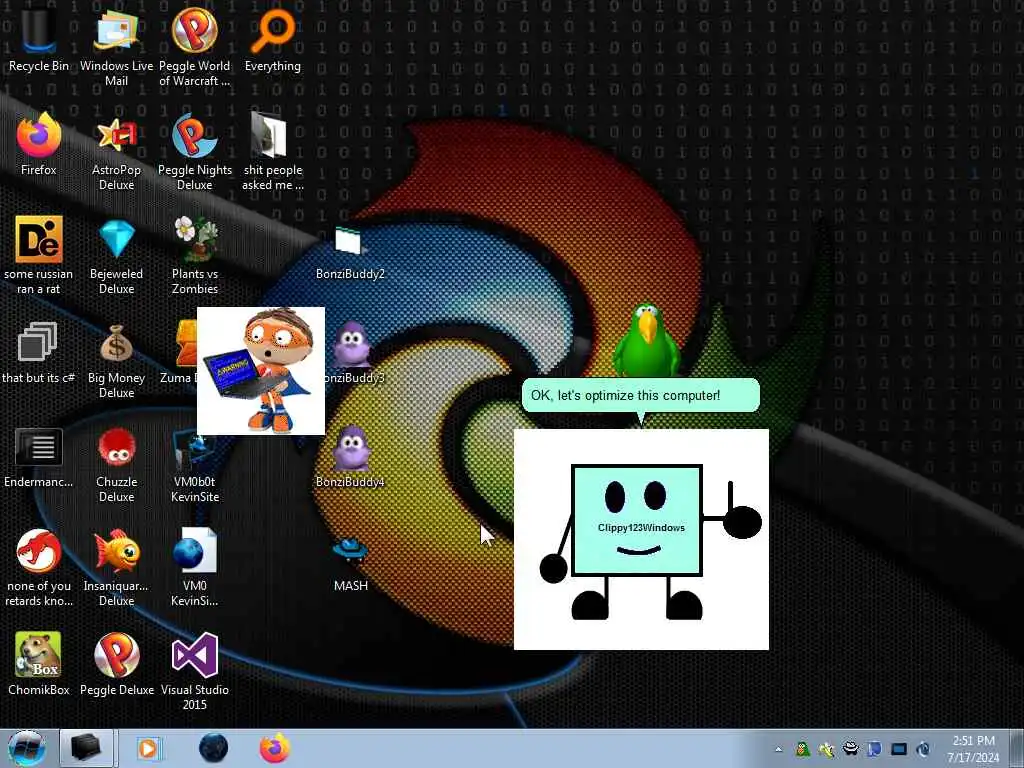
Task: Click the green parrot desktop assistant
Action: click(647, 341)
